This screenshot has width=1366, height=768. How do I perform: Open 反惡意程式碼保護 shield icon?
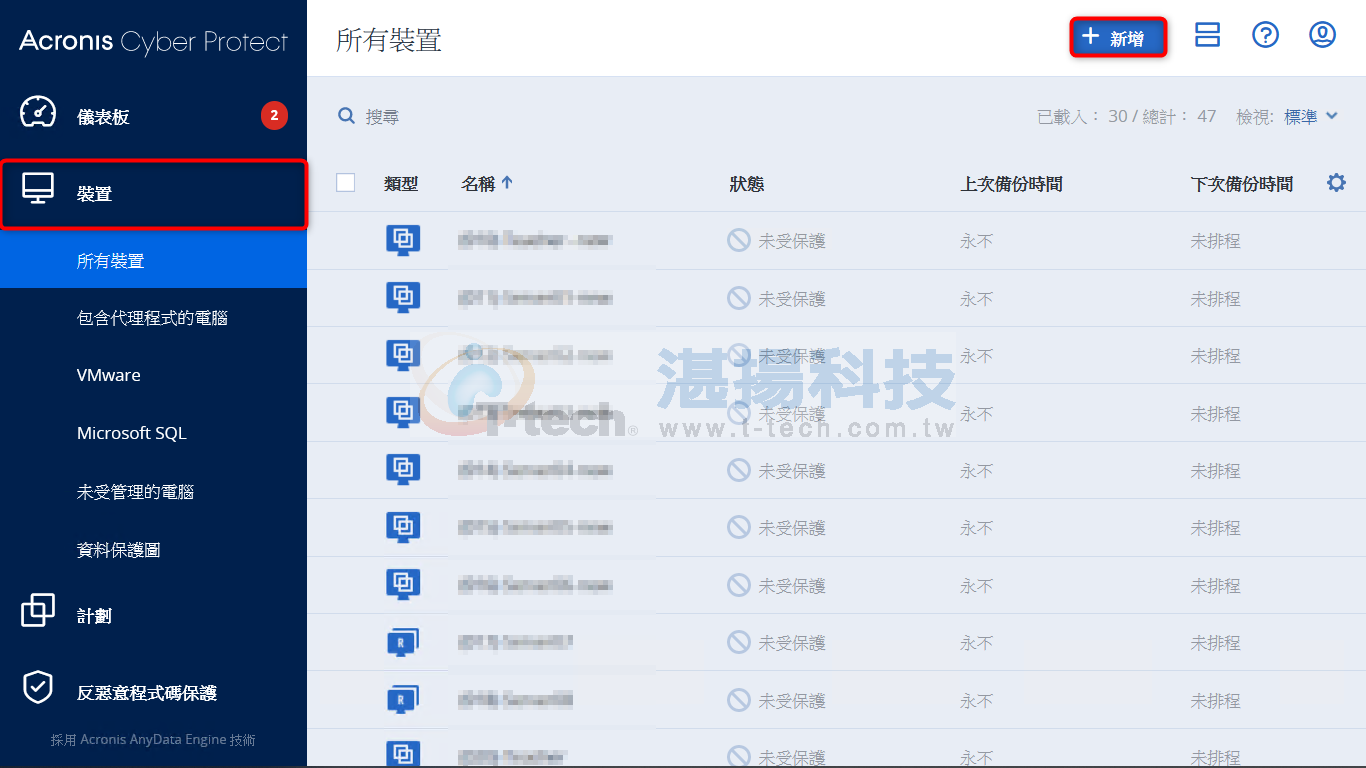click(38, 687)
